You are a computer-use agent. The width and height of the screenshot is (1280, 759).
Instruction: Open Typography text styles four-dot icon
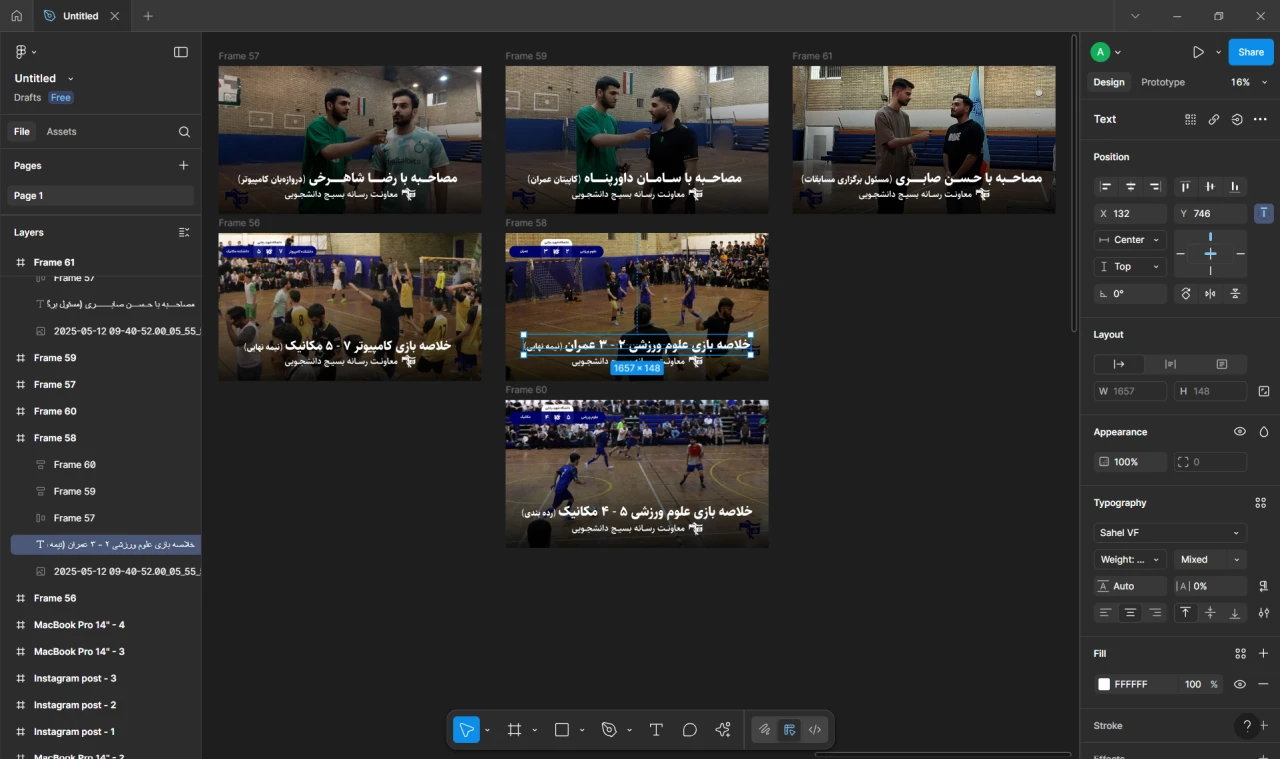[1261, 503]
